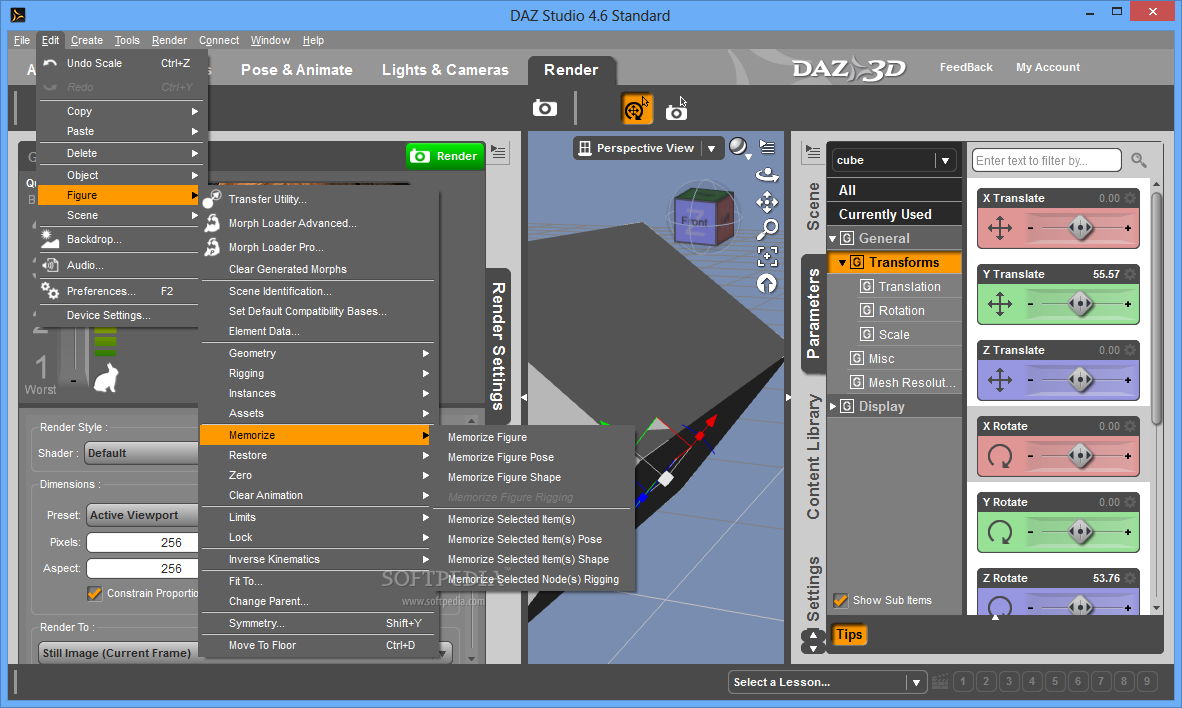Click the X Translate slider handle

[x=1080, y=228]
